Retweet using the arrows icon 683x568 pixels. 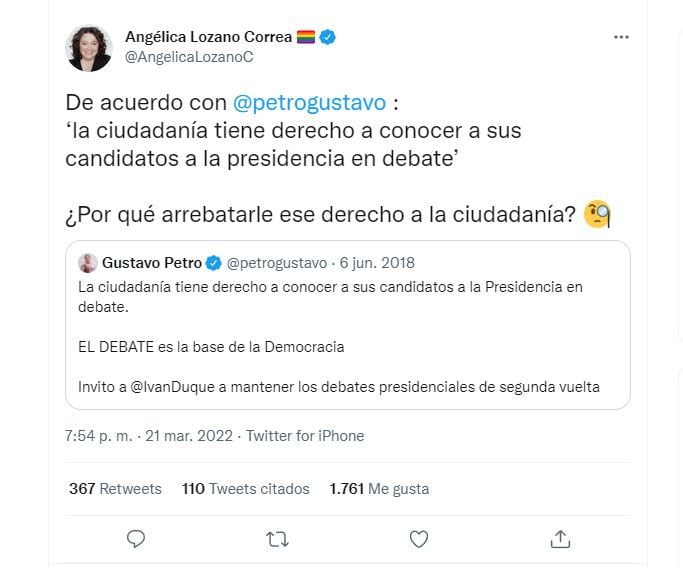[x=279, y=539]
